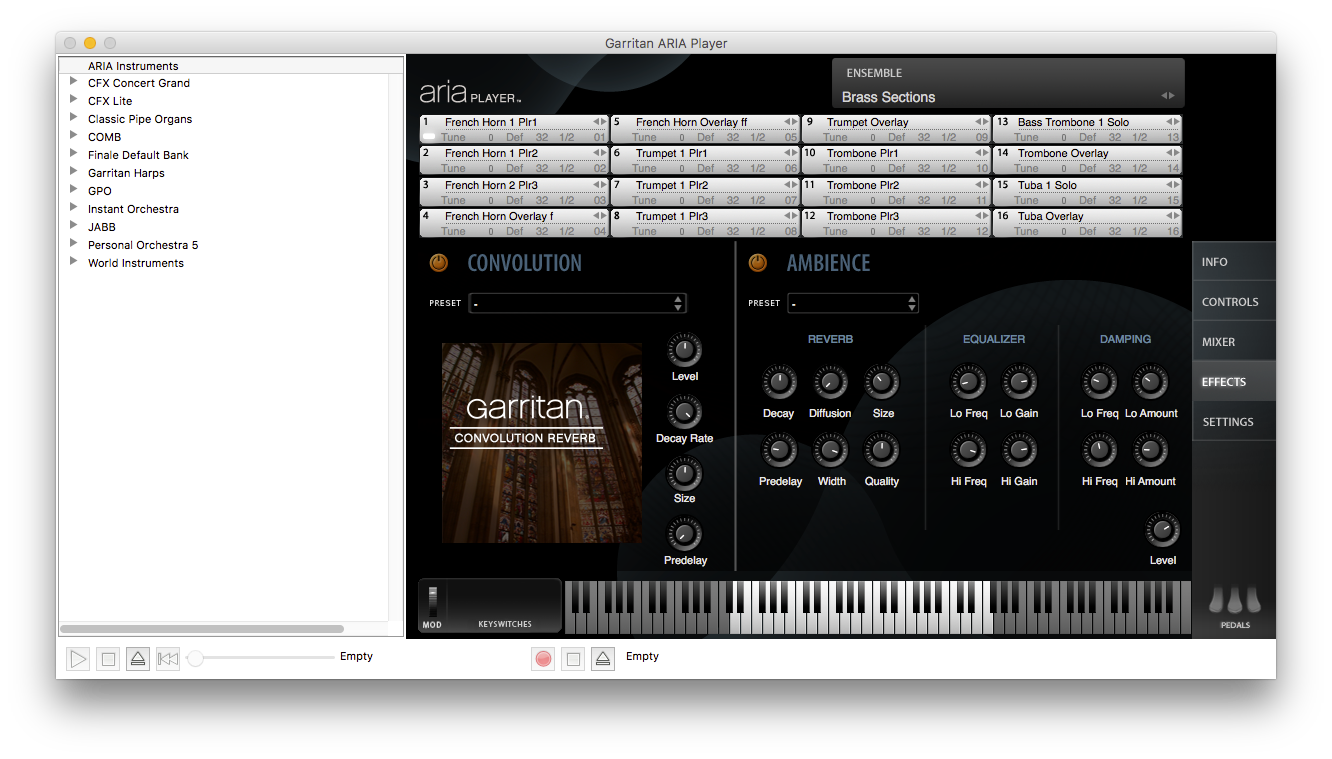
Task: Toggle the Convolution power button
Action: tap(439, 263)
